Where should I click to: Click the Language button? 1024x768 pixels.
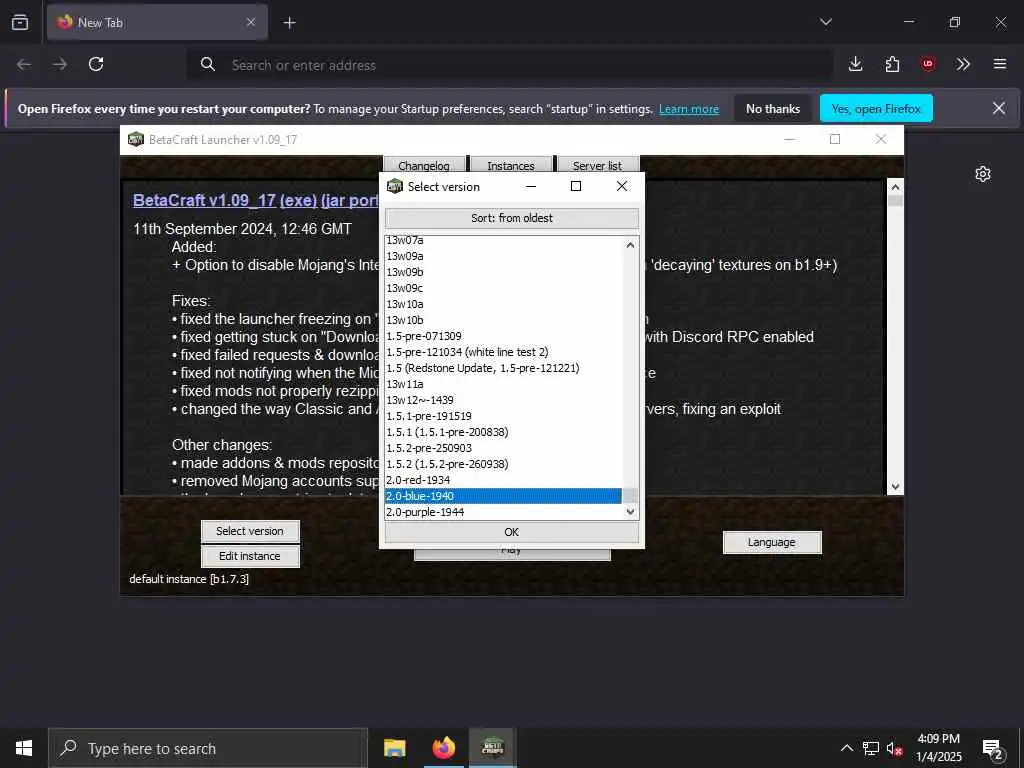[x=772, y=542]
